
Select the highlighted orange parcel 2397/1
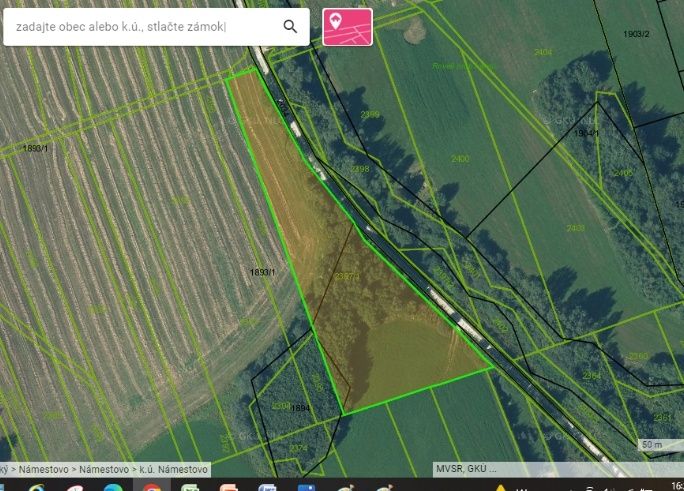(347, 276)
